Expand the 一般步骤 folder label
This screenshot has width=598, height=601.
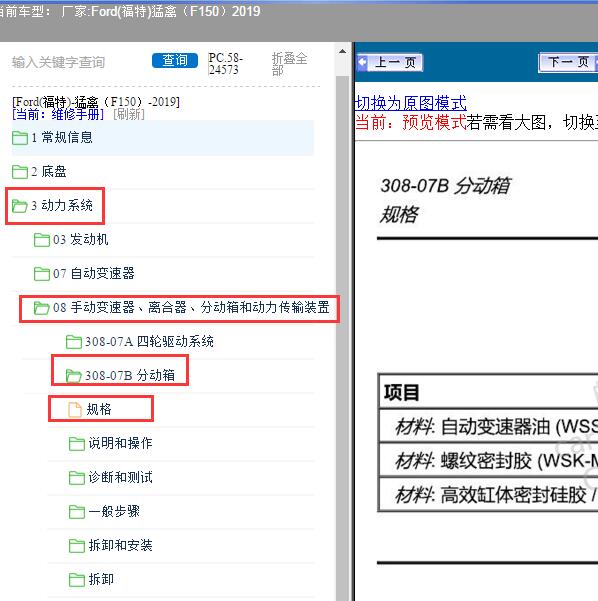114,511
